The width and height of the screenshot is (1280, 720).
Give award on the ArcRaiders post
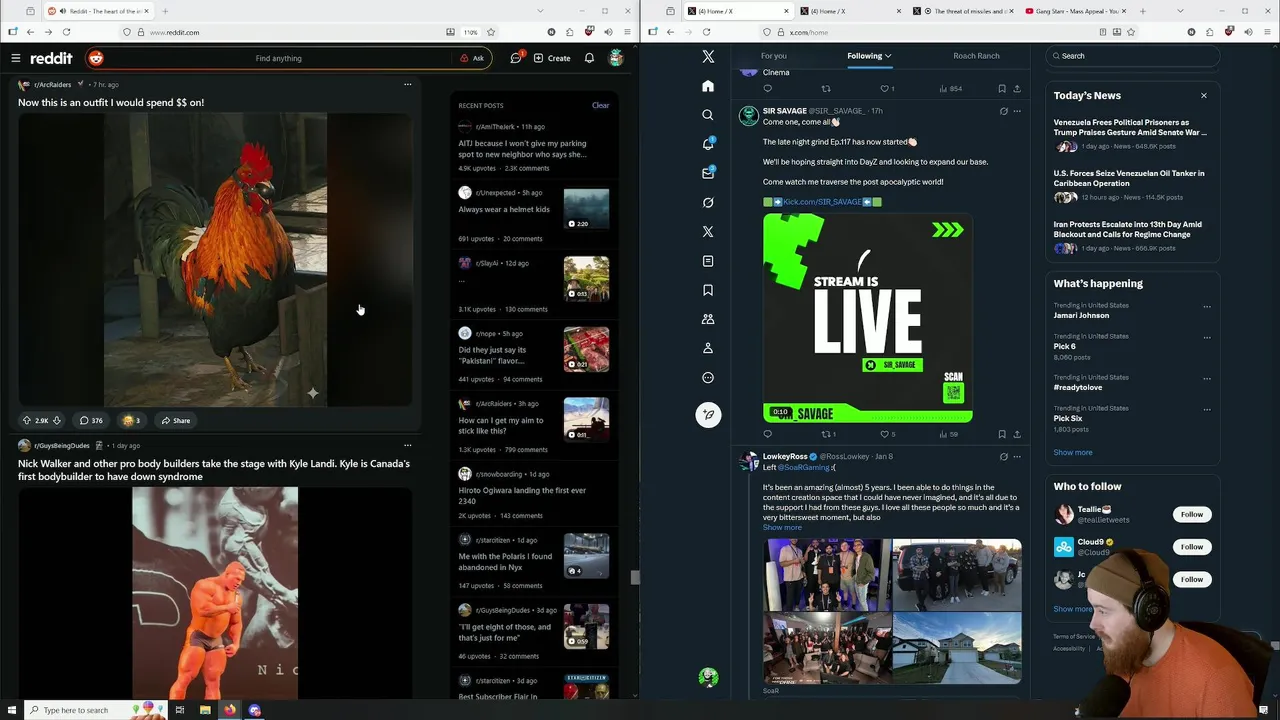coord(131,420)
